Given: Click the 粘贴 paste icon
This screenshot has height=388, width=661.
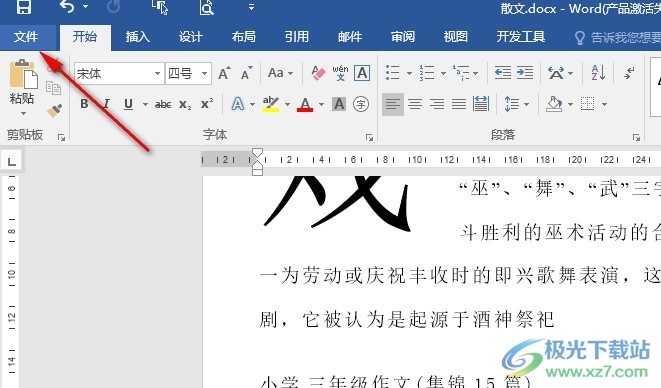Looking at the screenshot, I should point(23,74).
